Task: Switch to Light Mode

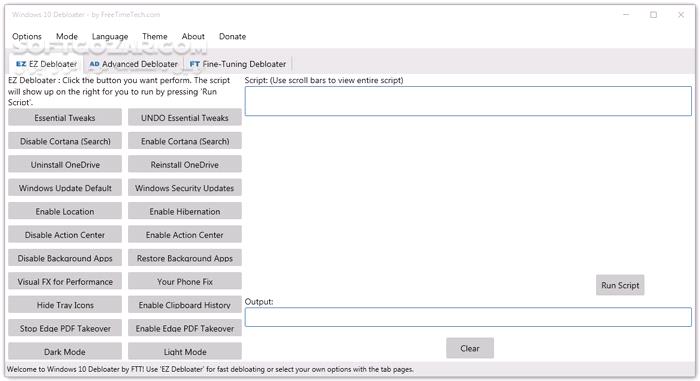Action: (185, 352)
